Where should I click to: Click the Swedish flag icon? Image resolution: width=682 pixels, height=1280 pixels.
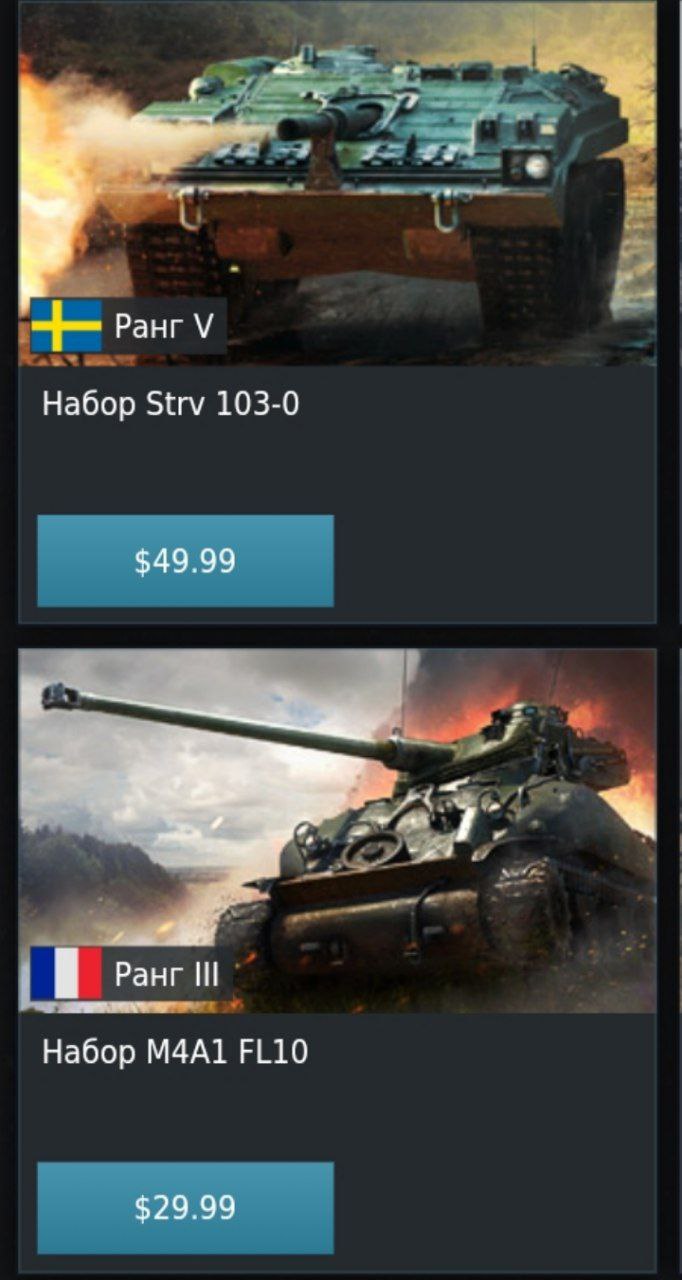66,326
